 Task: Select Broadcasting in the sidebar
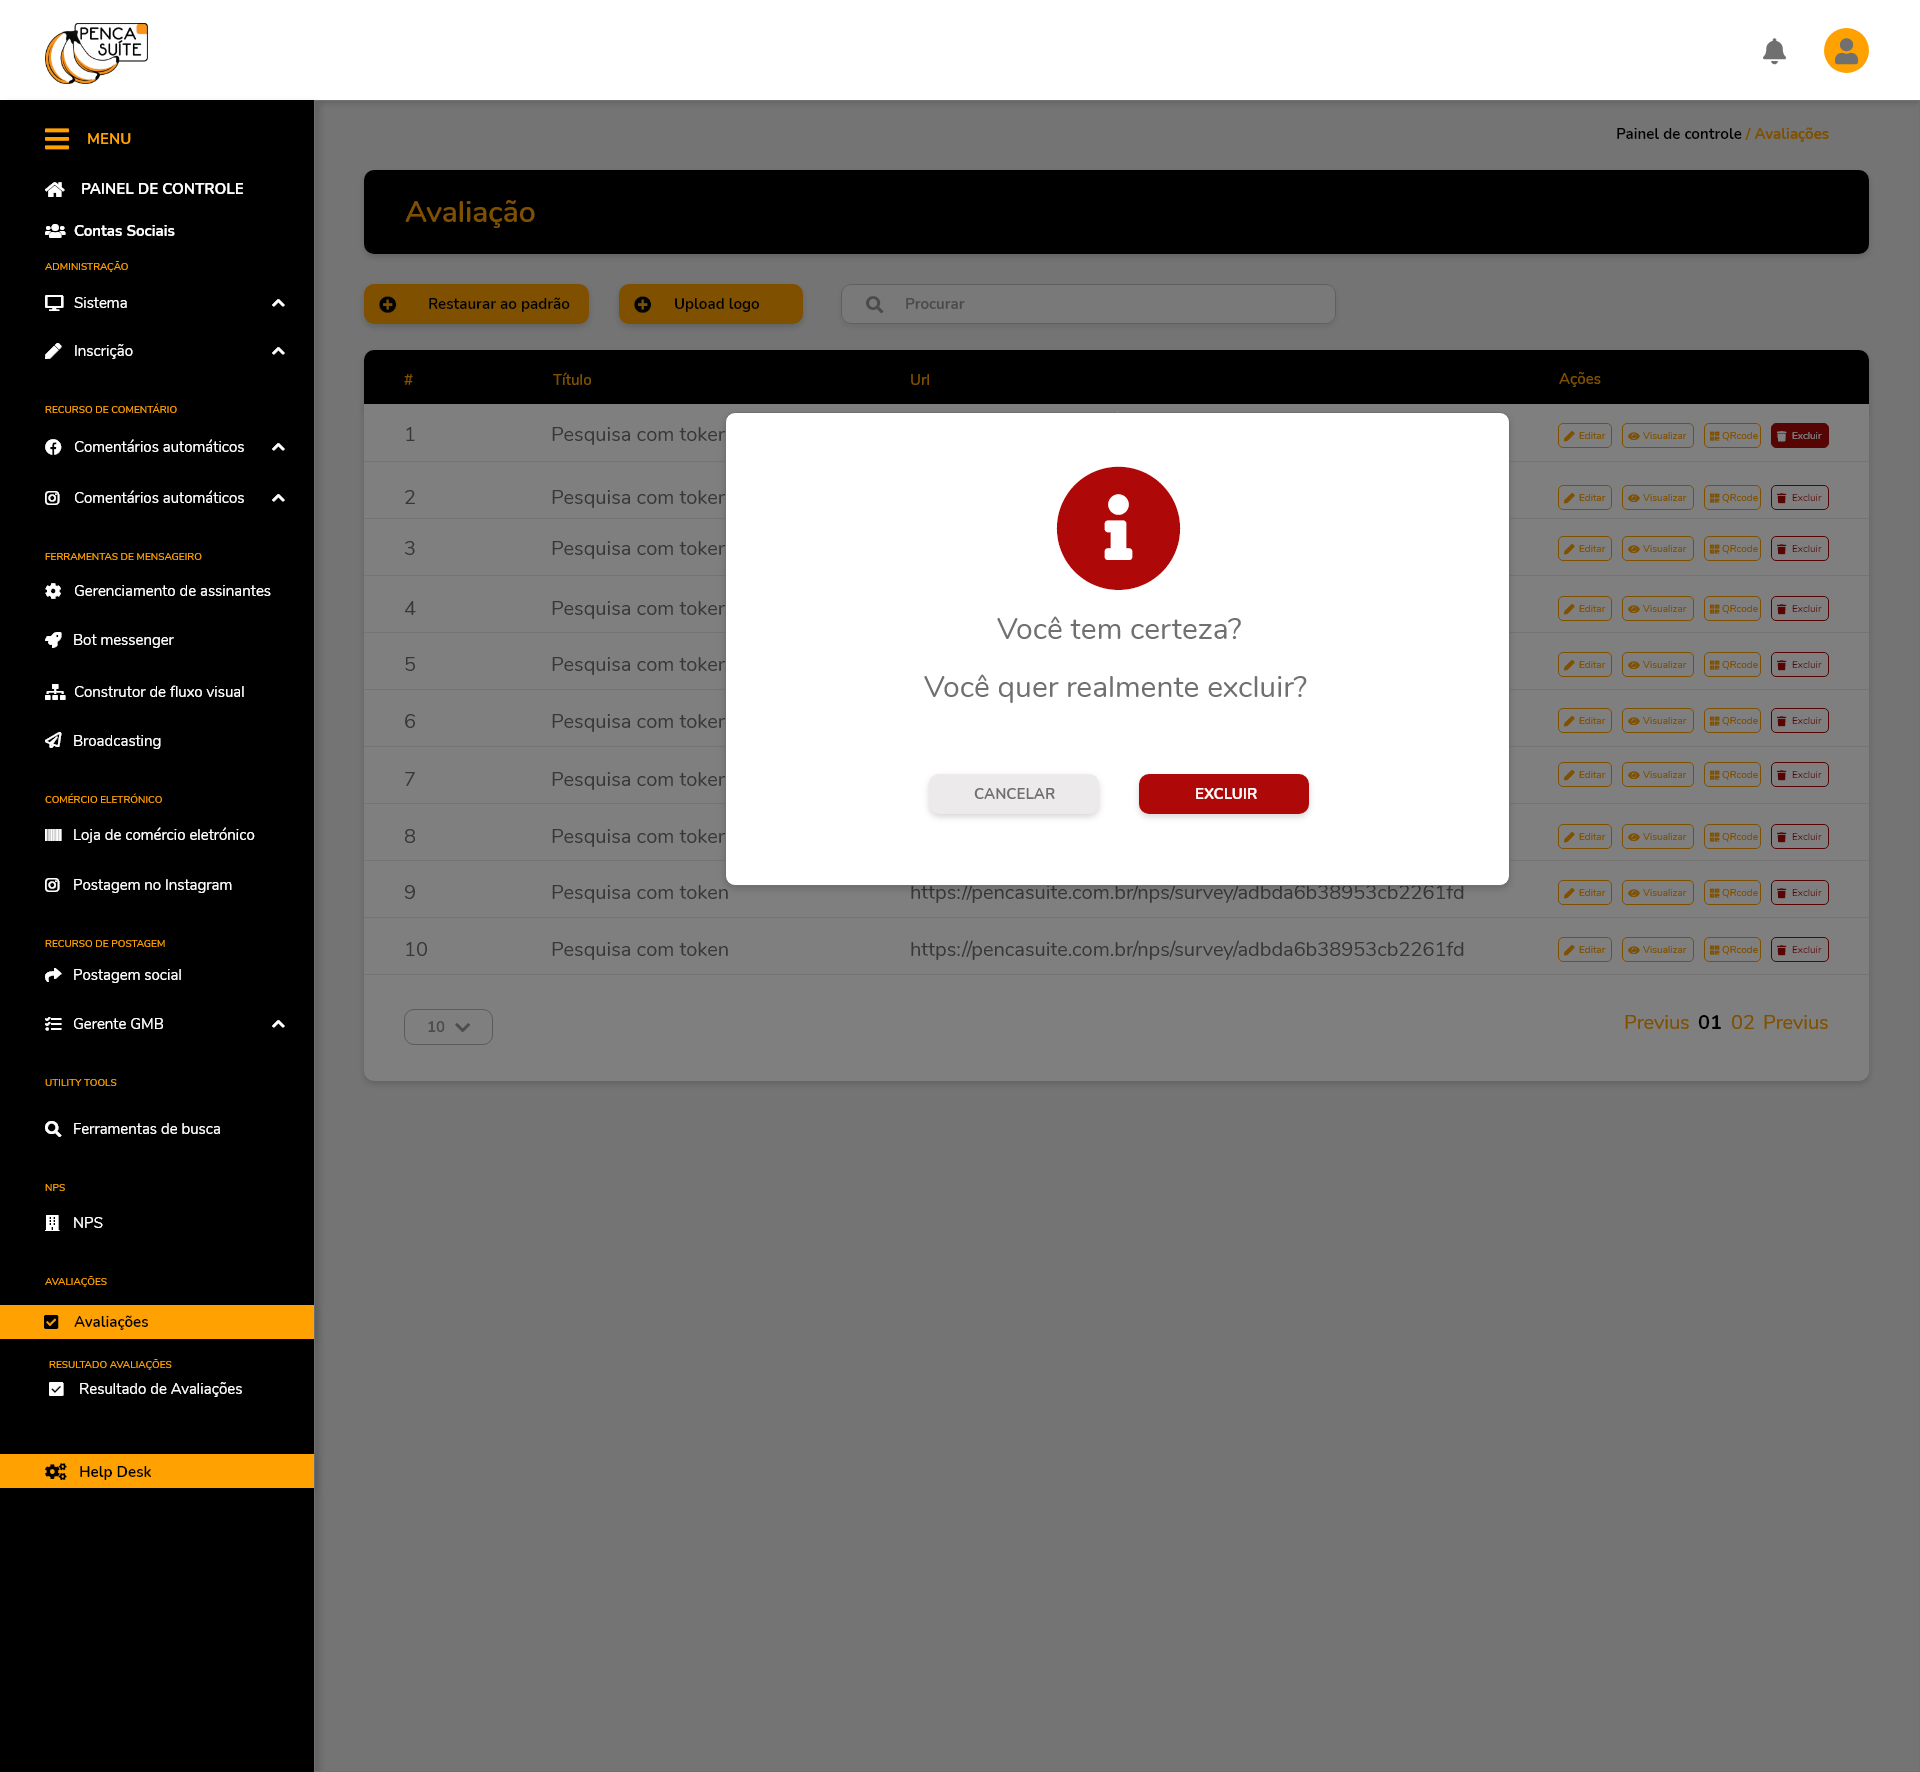click(116, 741)
